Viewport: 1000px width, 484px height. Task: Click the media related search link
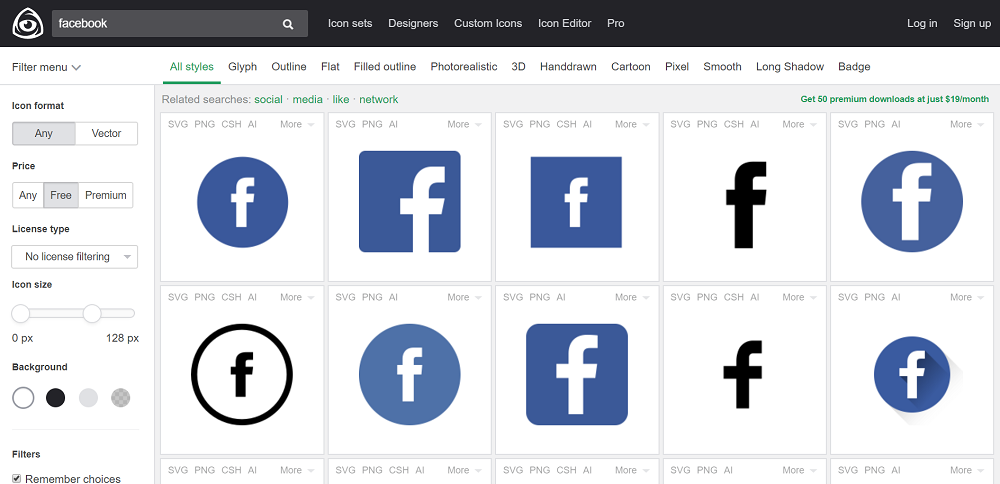[x=307, y=99]
